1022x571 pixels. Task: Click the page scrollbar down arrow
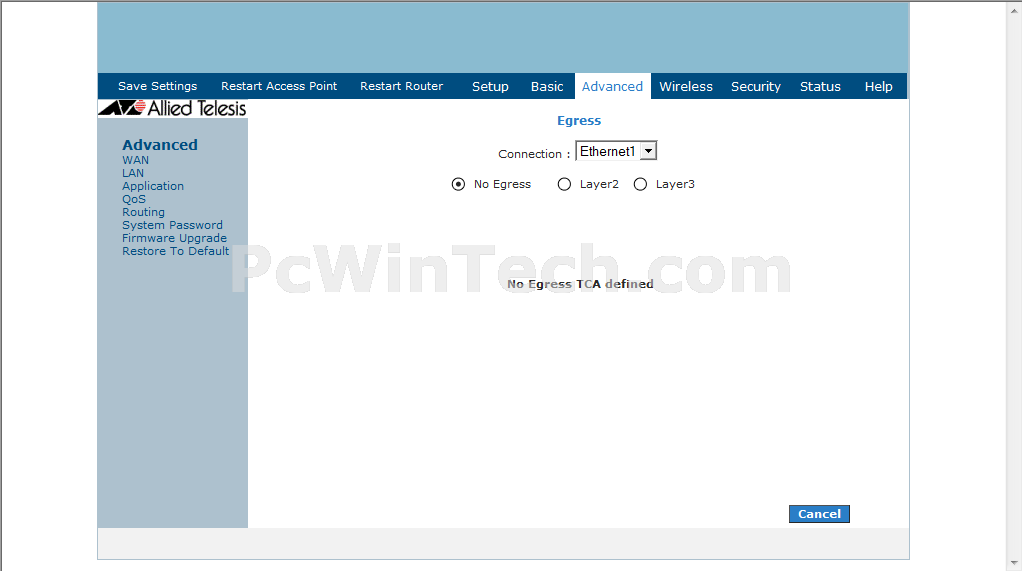point(1015,563)
